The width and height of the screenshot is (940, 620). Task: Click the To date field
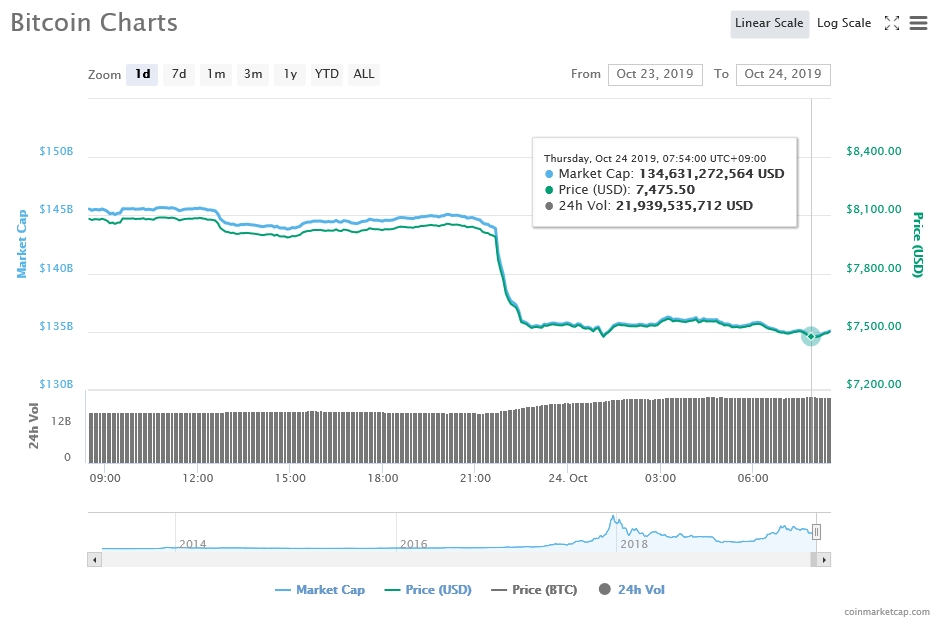click(x=782, y=74)
